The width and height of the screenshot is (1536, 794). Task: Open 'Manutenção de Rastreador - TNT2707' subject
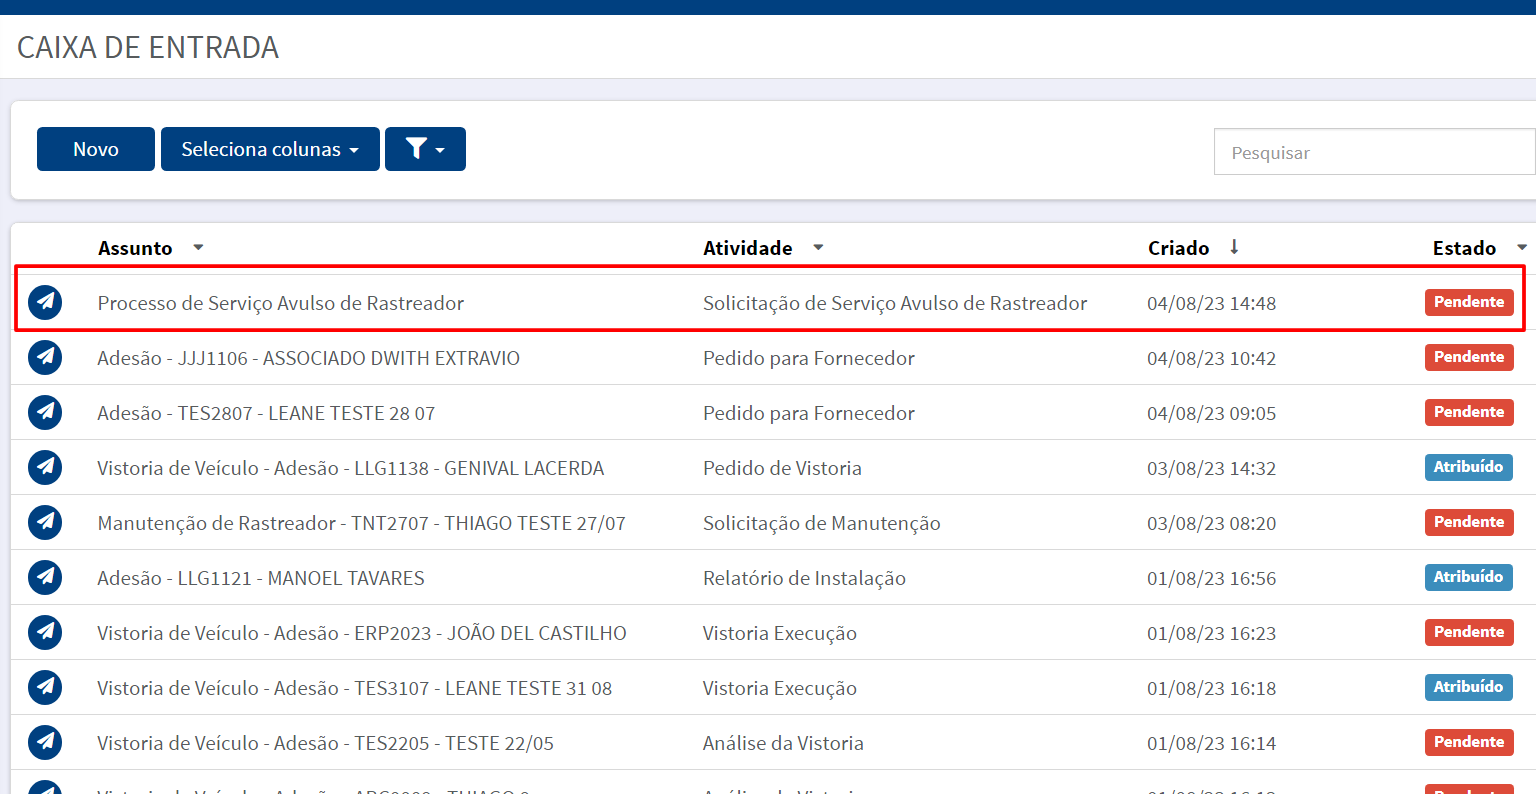(x=361, y=523)
